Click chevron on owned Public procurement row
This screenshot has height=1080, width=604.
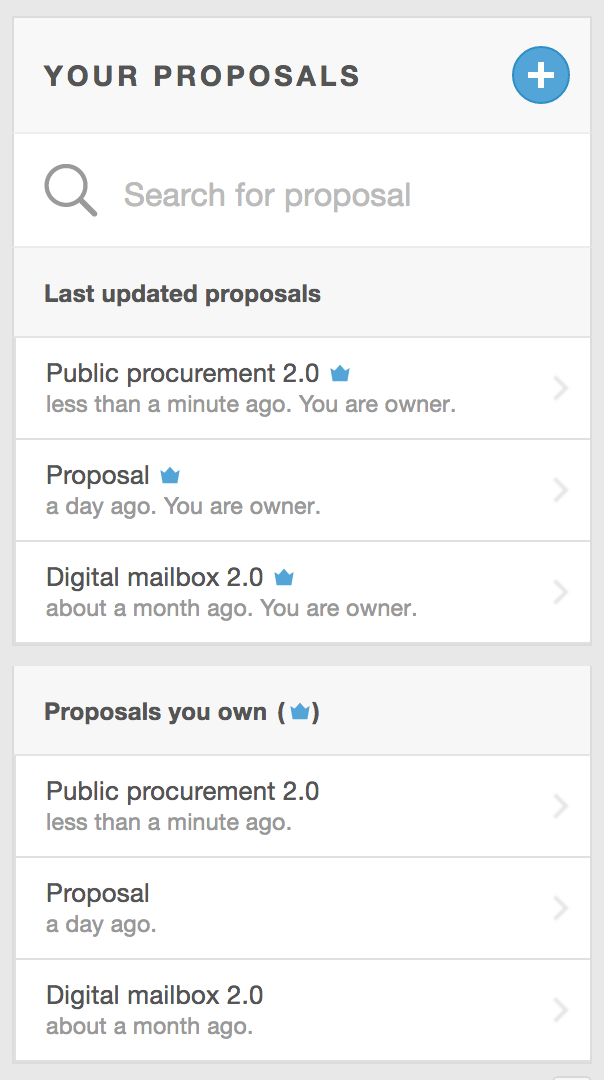[560, 806]
